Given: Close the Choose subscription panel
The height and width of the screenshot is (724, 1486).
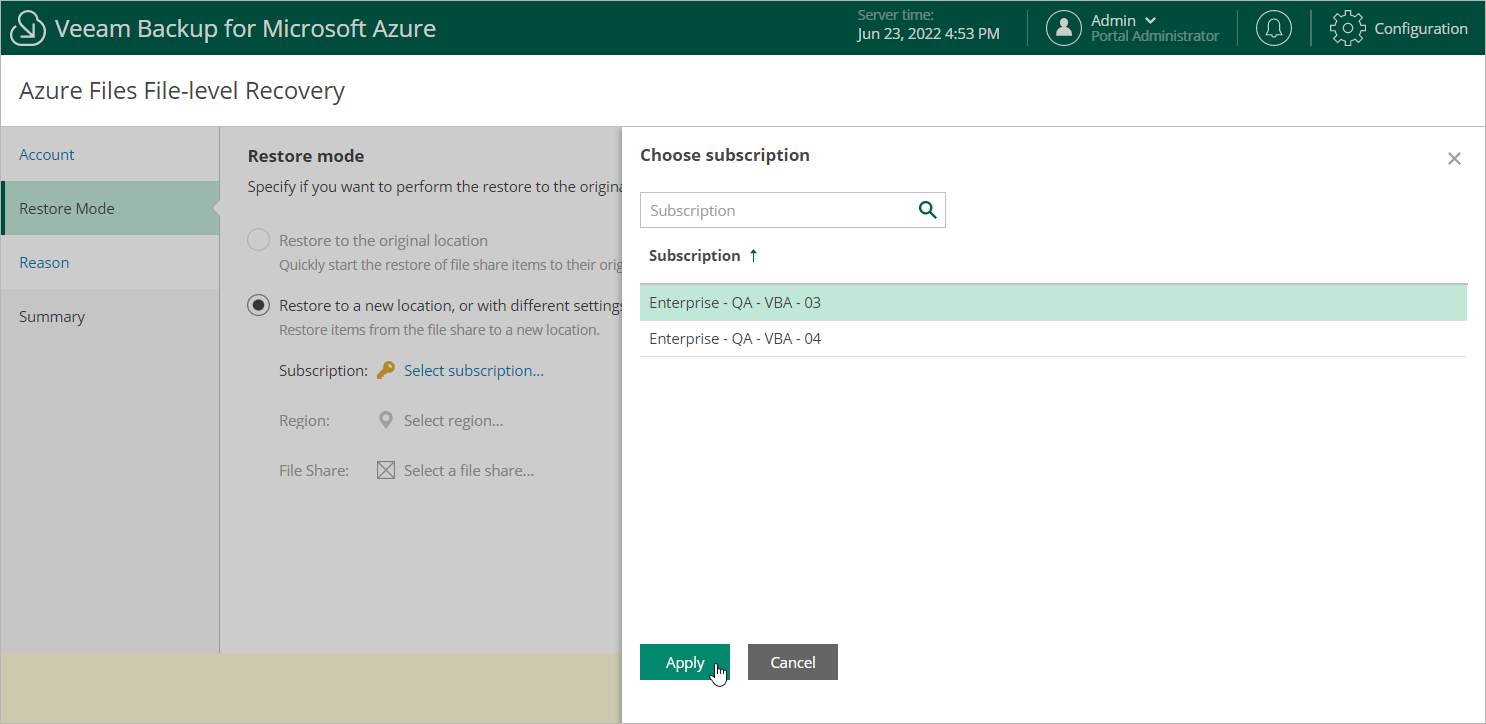Looking at the screenshot, I should coord(1454,158).
